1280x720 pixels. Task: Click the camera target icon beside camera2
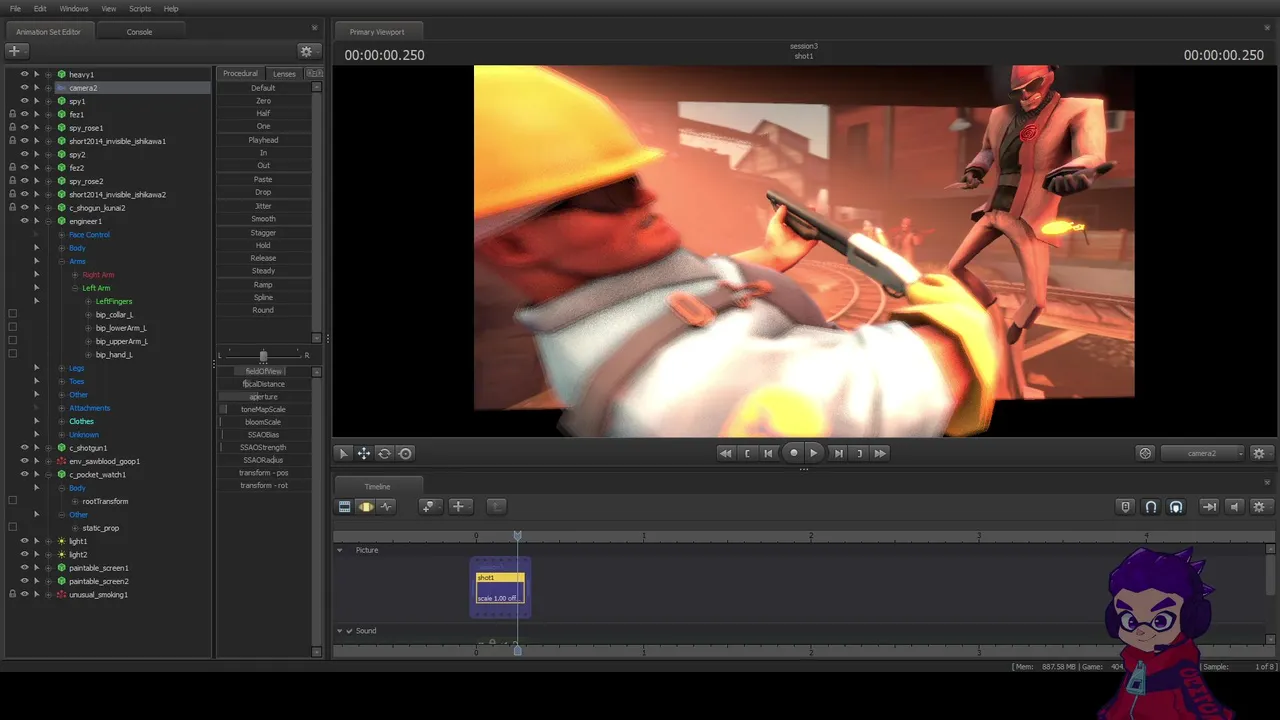click(x=1146, y=453)
